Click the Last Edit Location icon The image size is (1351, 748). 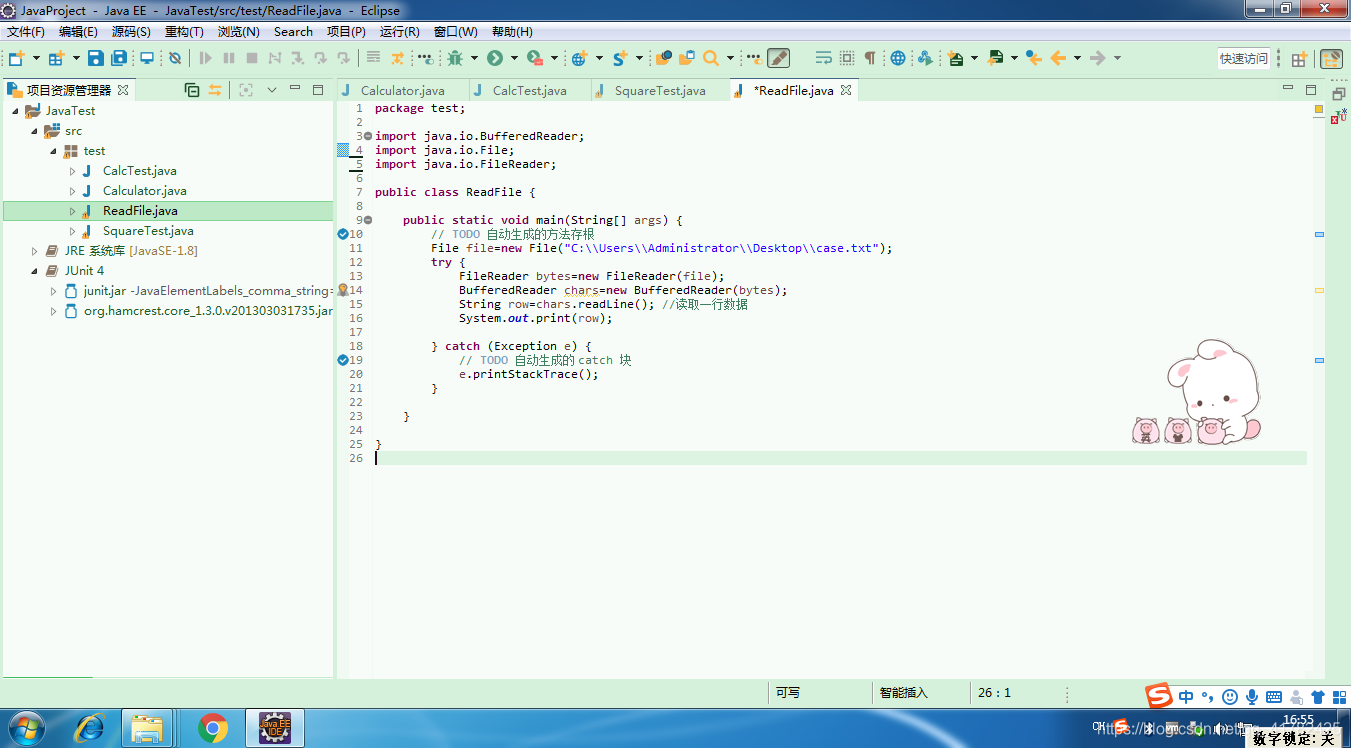[1033, 58]
